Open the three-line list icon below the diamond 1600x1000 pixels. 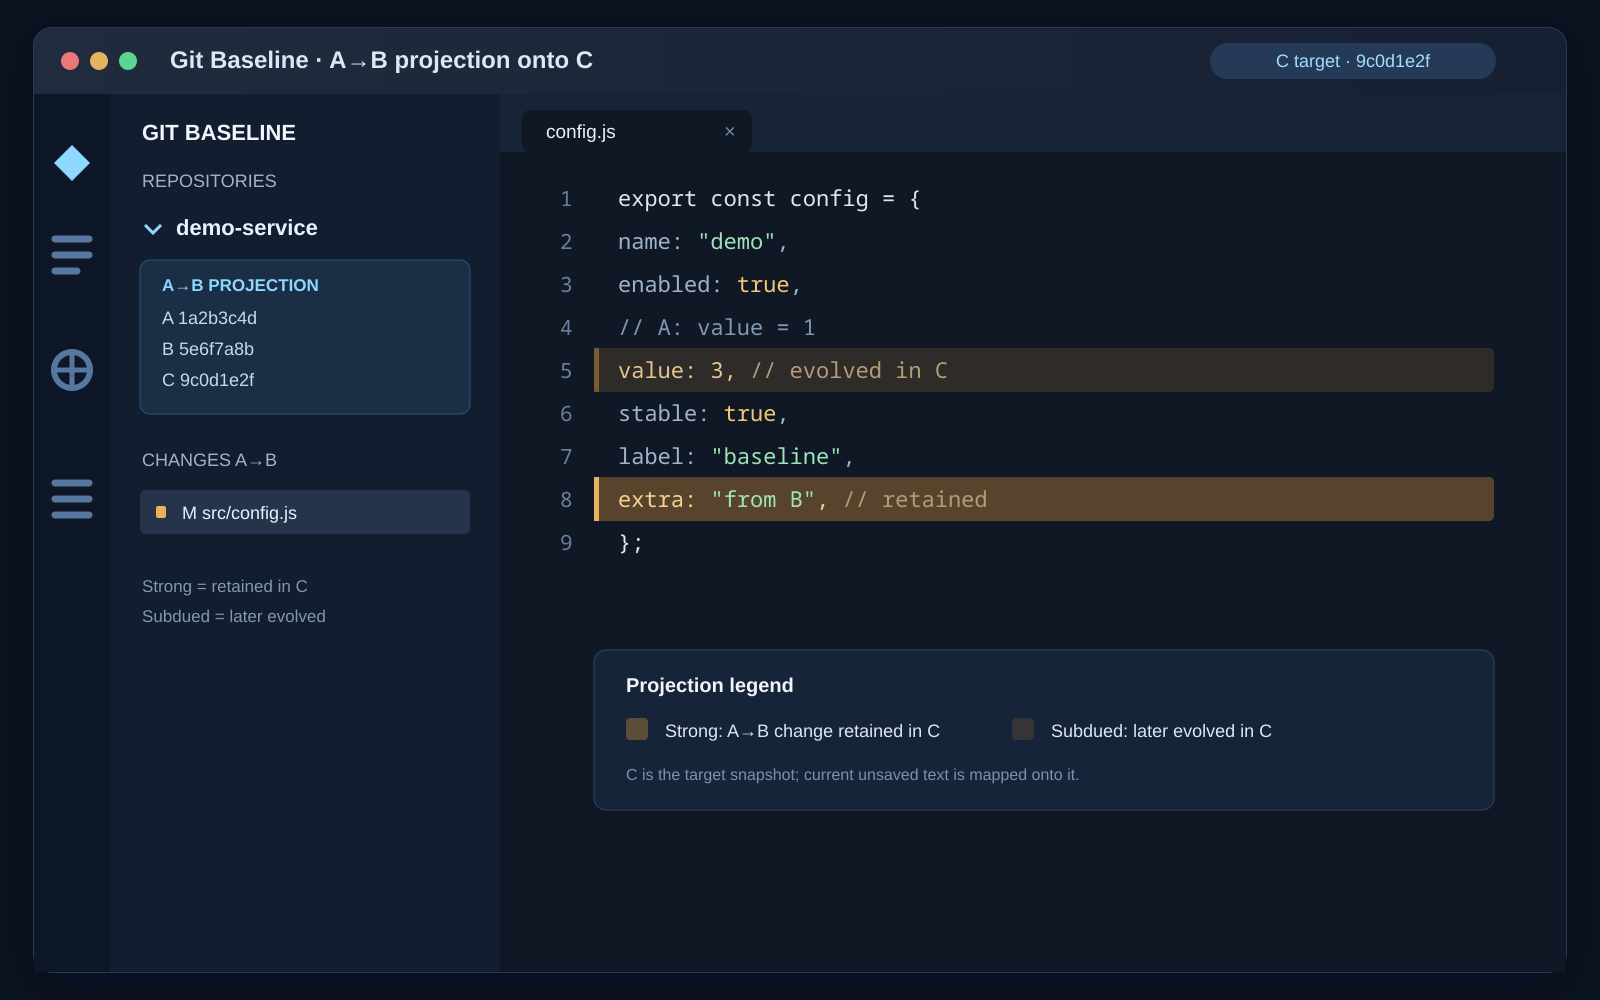pyautogui.click(x=72, y=255)
